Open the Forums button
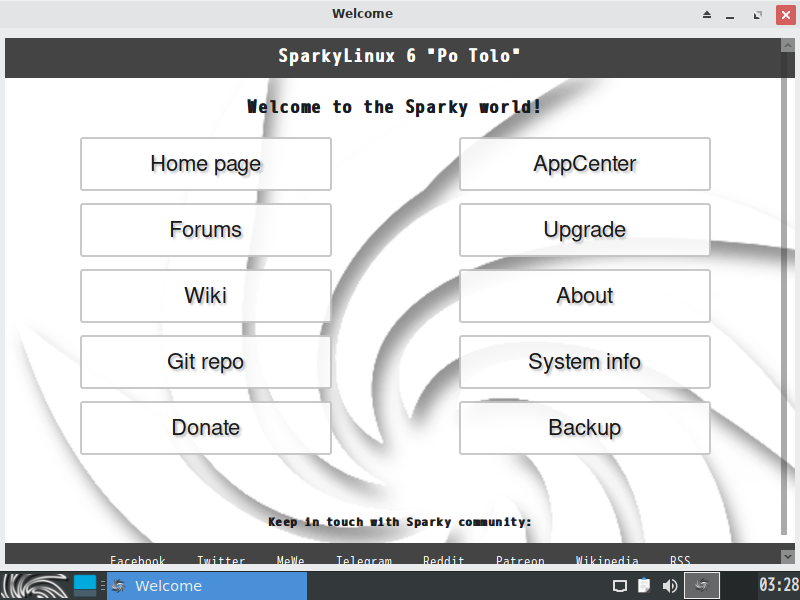Screen dimensions: 800x600 [x=206, y=230]
